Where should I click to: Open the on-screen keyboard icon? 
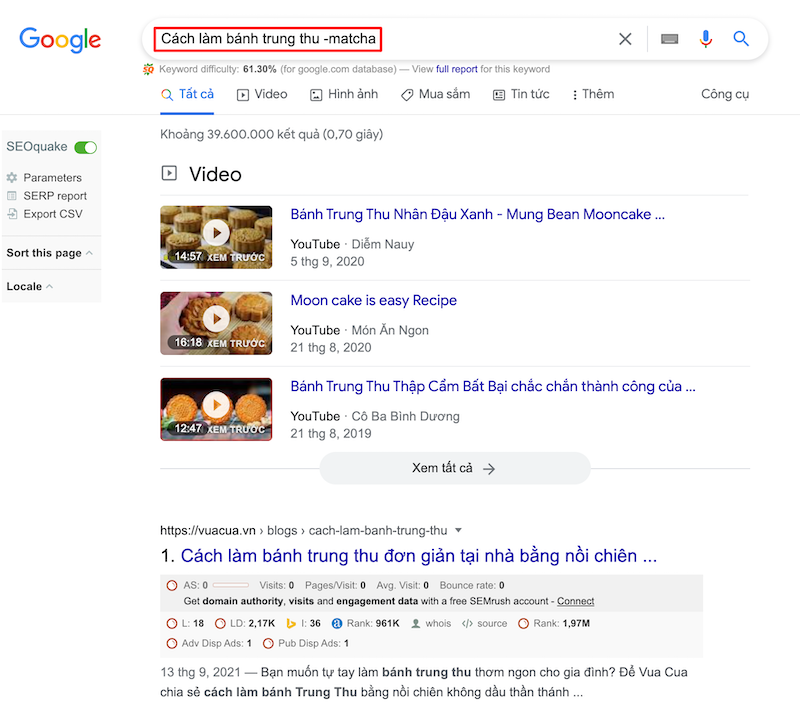pyautogui.click(x=669, y=38)
